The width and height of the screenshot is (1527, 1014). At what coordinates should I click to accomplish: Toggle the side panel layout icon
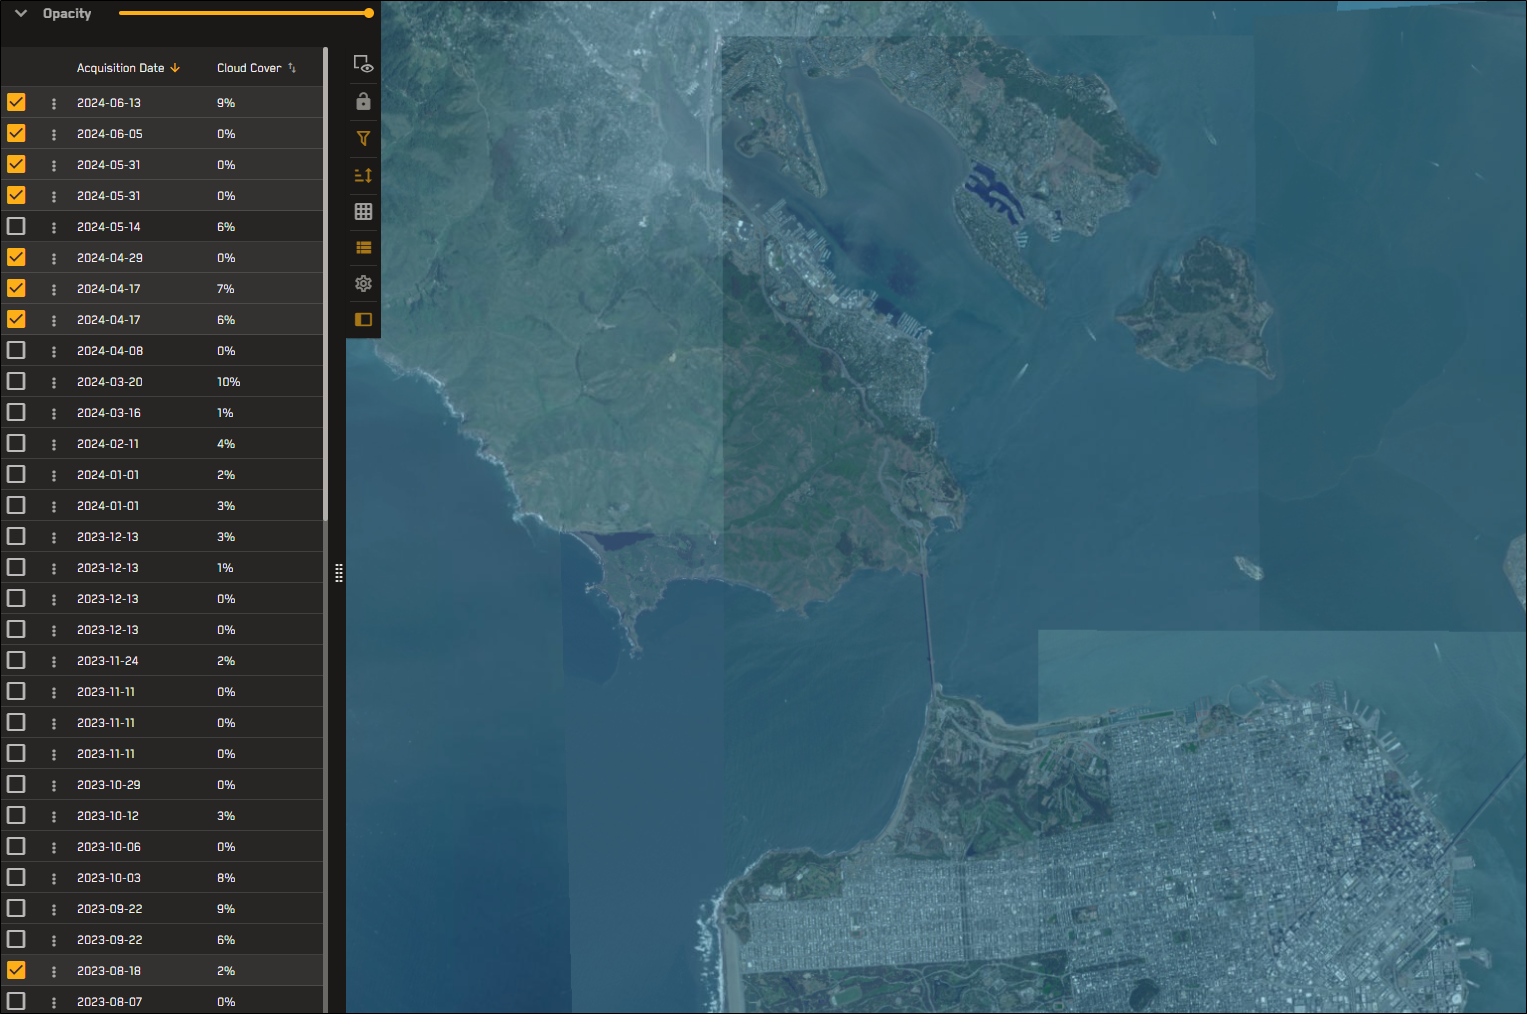[x=363, y=320]
